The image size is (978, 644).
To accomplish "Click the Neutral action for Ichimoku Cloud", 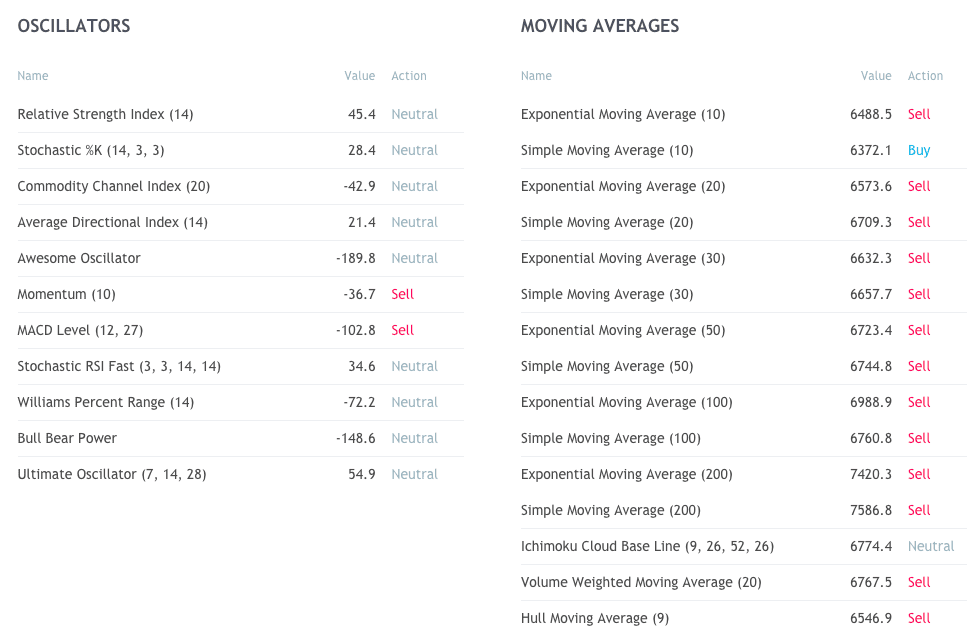I will point(931,546).
